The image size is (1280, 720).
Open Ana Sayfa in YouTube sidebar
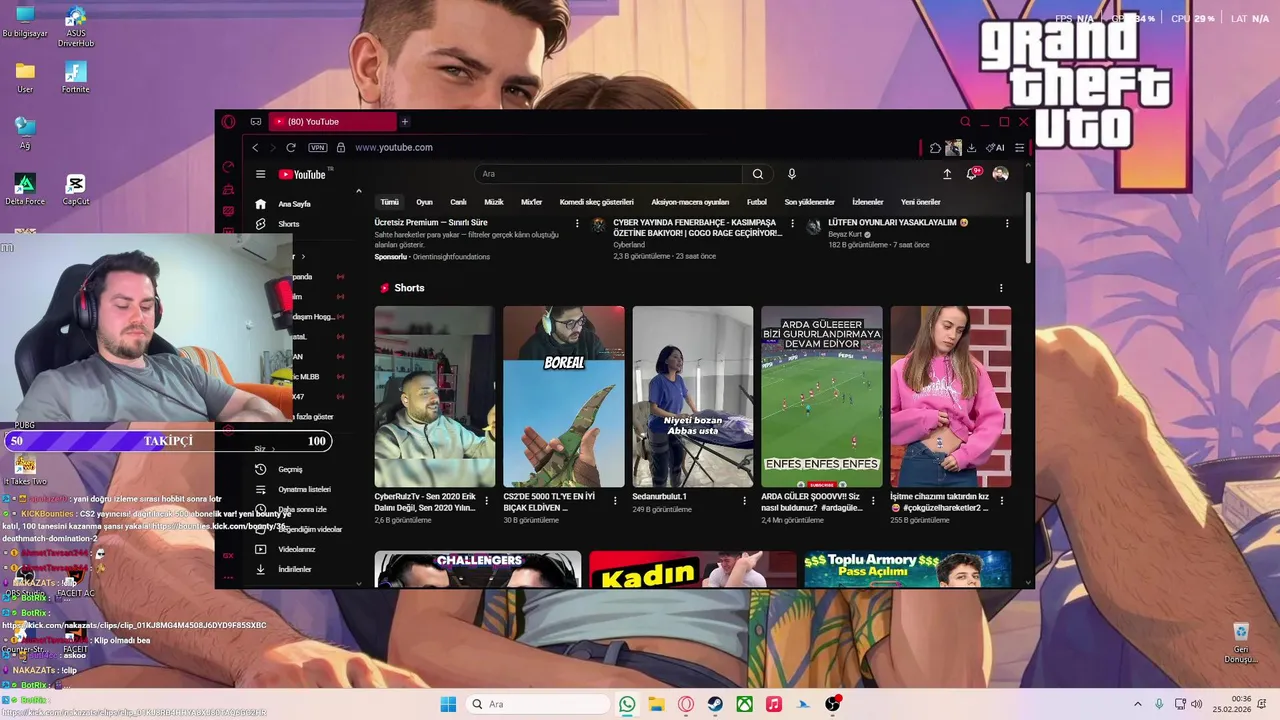295,204
